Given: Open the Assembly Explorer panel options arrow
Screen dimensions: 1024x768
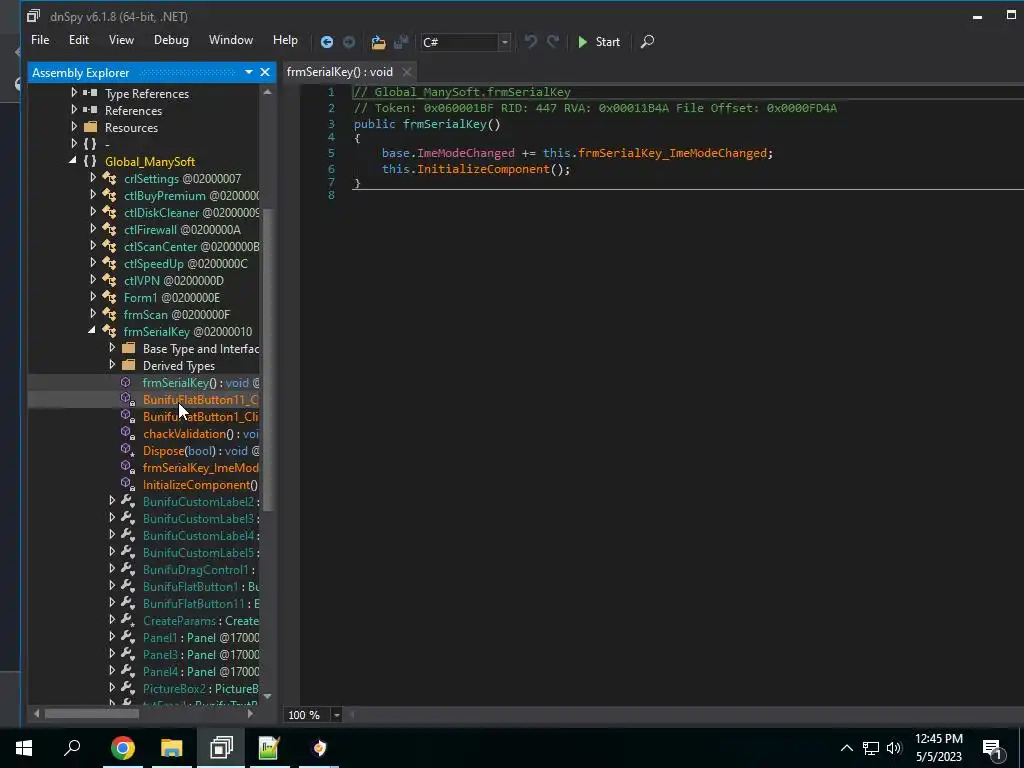Looking at the screenshot, I should (249, 72).
